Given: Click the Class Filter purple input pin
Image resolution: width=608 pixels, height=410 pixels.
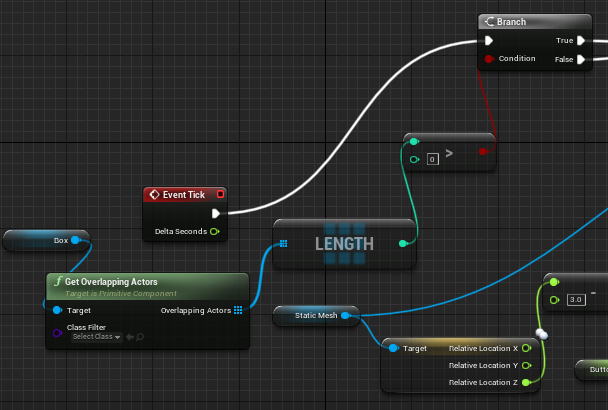Looking at the screenshot, I should click(x=57, y=333).
